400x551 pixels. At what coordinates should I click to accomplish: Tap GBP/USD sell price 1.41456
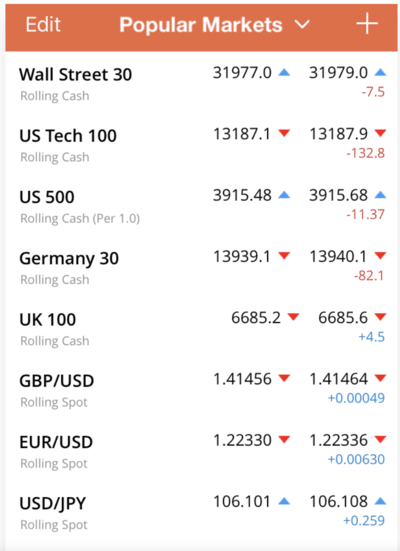coord(242,379)
